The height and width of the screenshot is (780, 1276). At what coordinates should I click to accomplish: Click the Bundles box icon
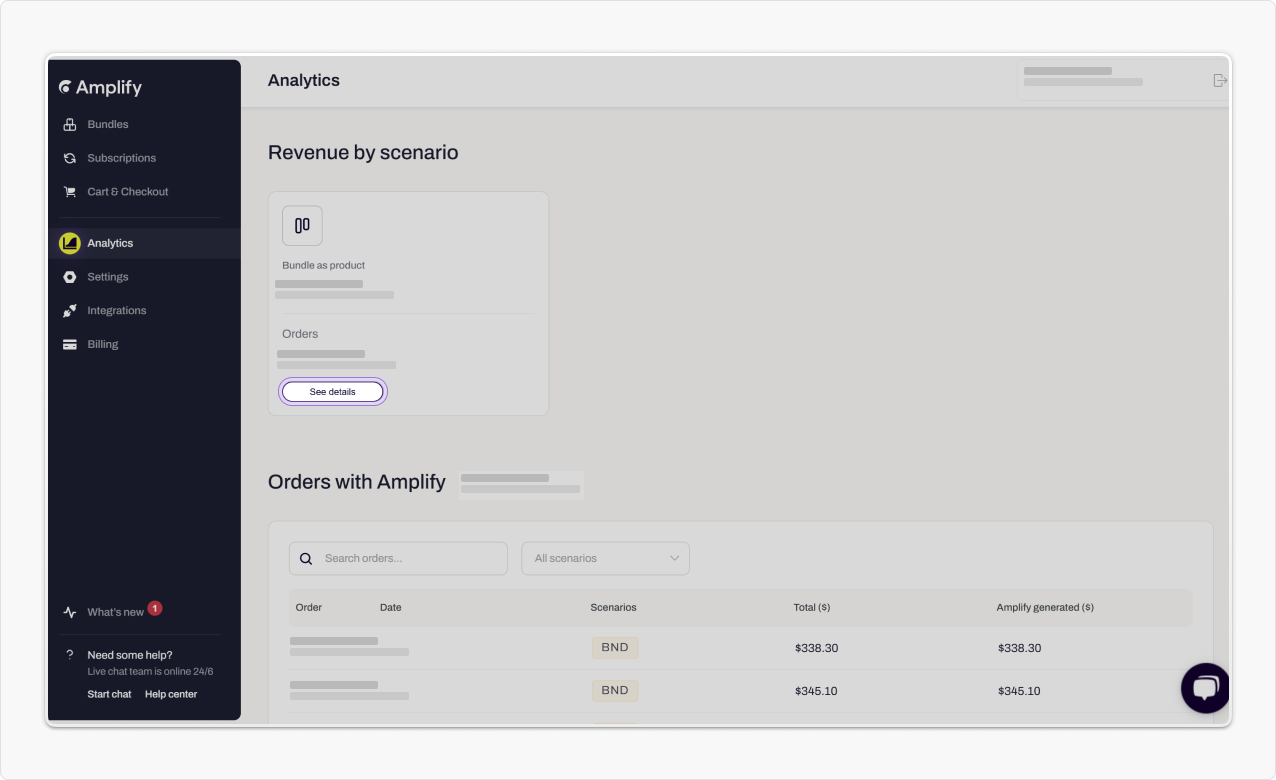pyautogui.click(x=70, y=125)
